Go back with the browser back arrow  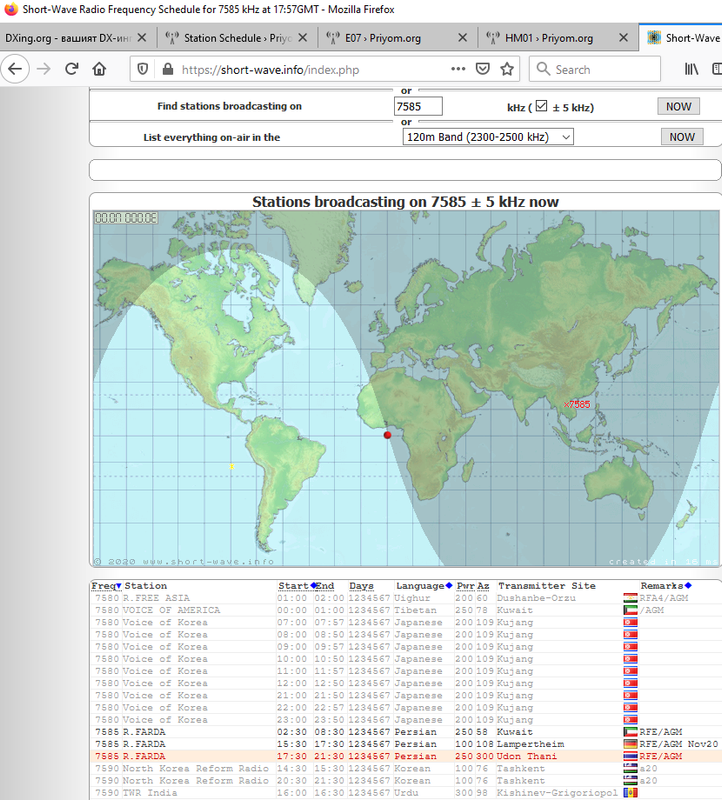(x=15, y=69)
